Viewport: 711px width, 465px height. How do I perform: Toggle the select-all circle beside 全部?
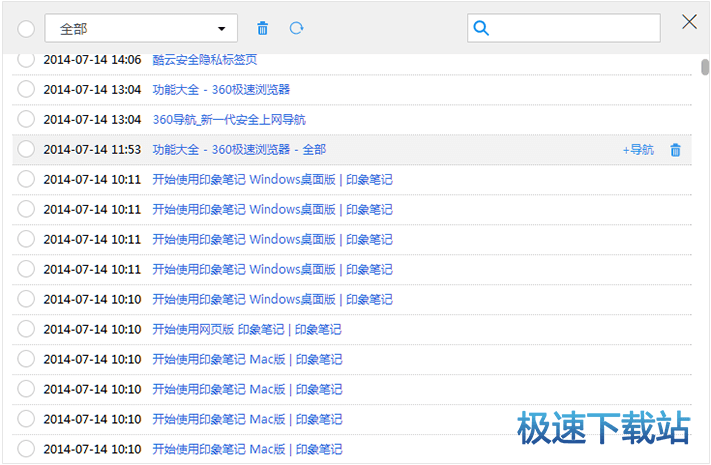(x=26, y=29)
